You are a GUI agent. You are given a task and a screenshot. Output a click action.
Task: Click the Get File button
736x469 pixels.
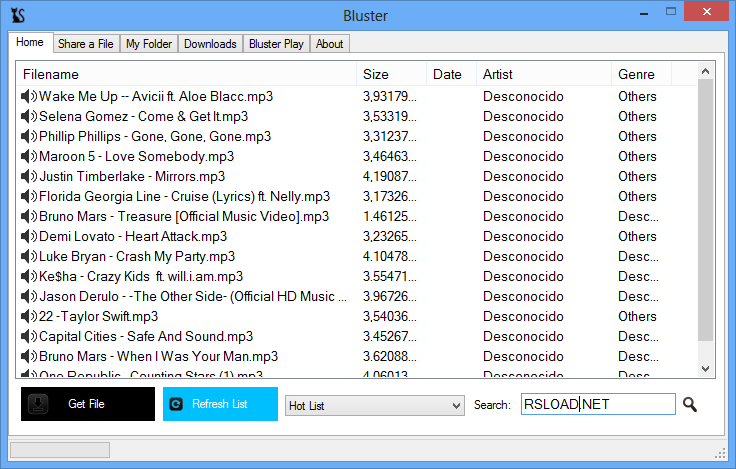pyautogui.click(x=88, y=404)
